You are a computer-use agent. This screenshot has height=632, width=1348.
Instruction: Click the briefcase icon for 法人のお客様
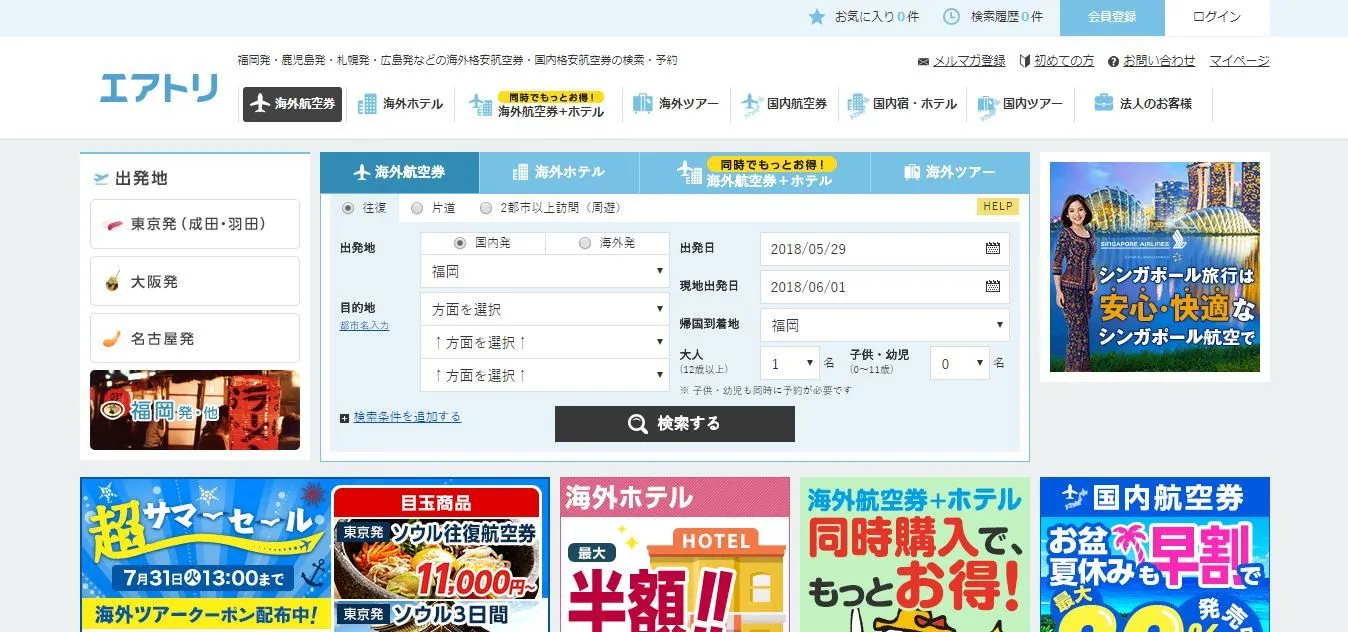(x=1103, y=103)
